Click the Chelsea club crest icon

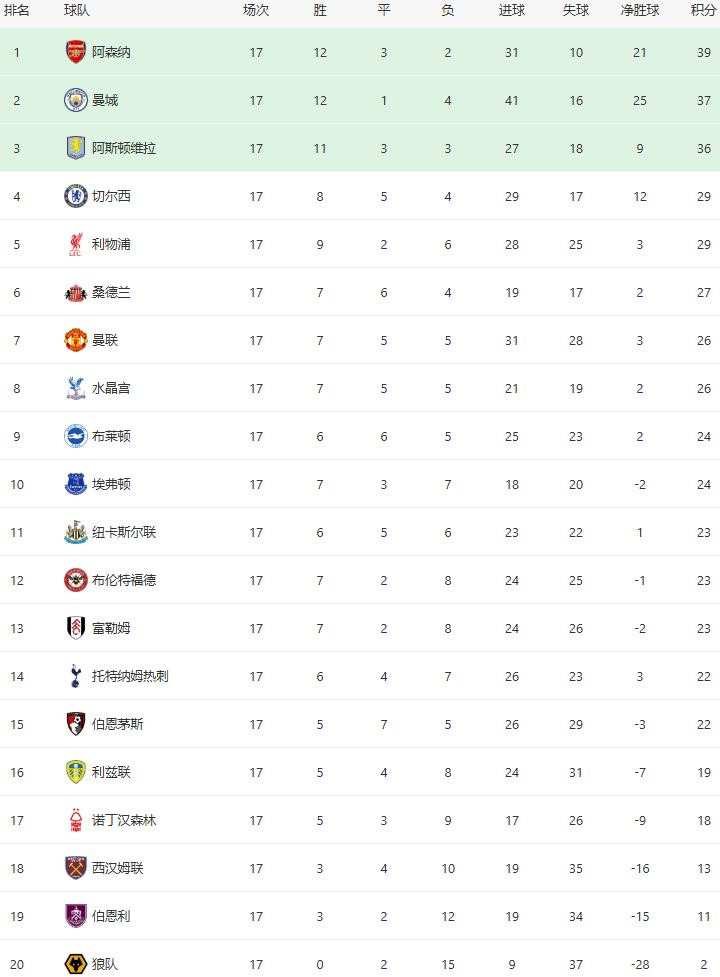pos(76,196)
